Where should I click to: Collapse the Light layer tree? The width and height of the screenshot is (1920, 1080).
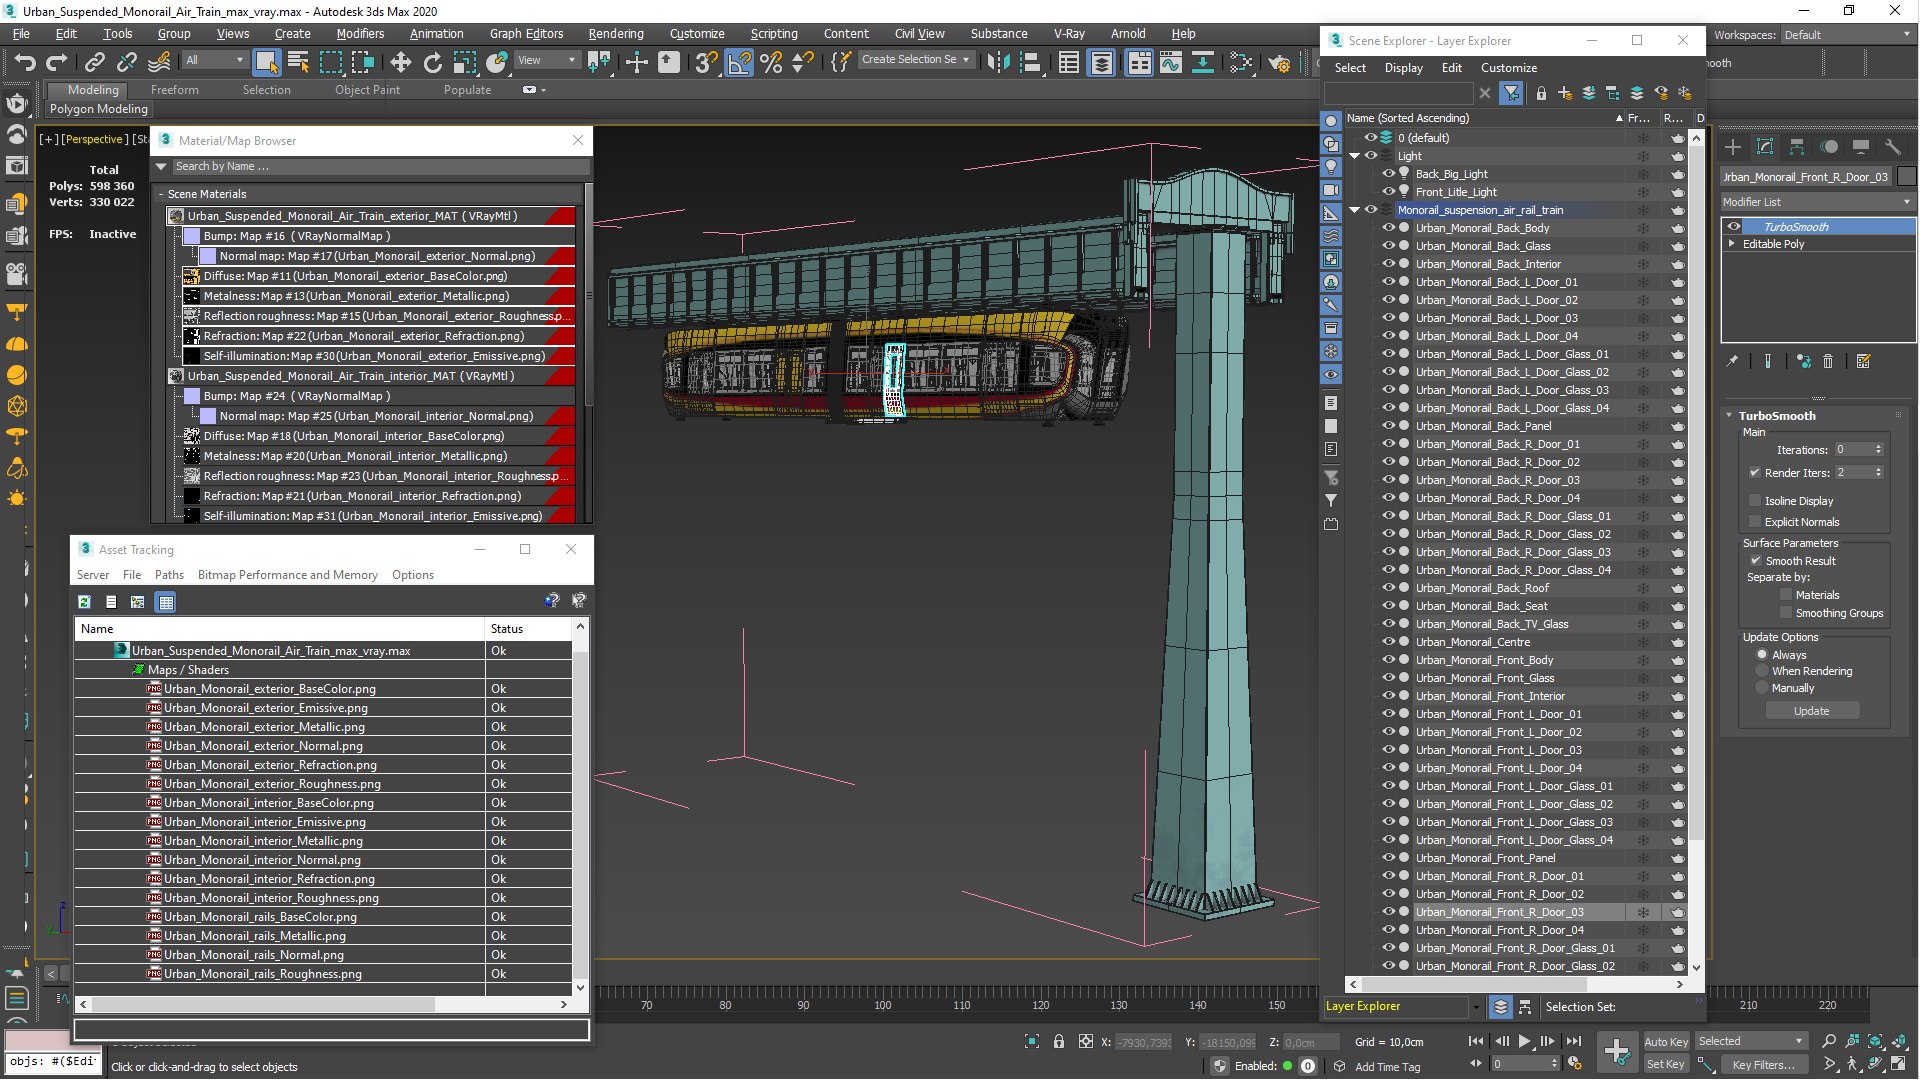click(1355, 156)
